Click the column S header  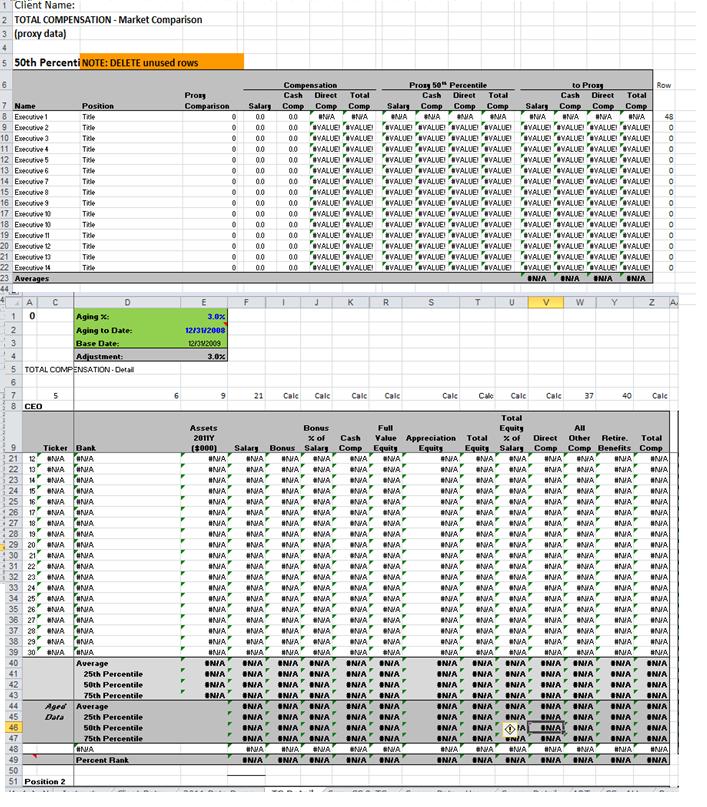(x=431, y=303)
